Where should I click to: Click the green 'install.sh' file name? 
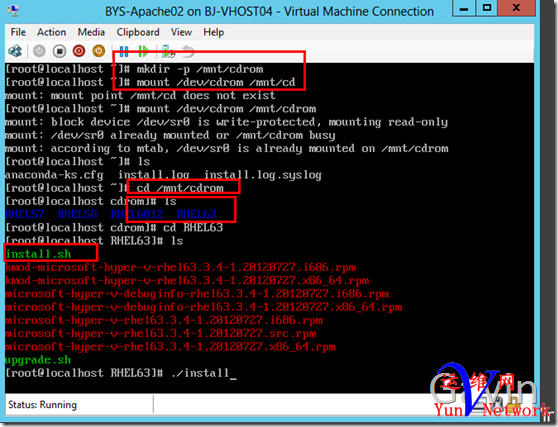pyautogui.click(x=38, y=254)
